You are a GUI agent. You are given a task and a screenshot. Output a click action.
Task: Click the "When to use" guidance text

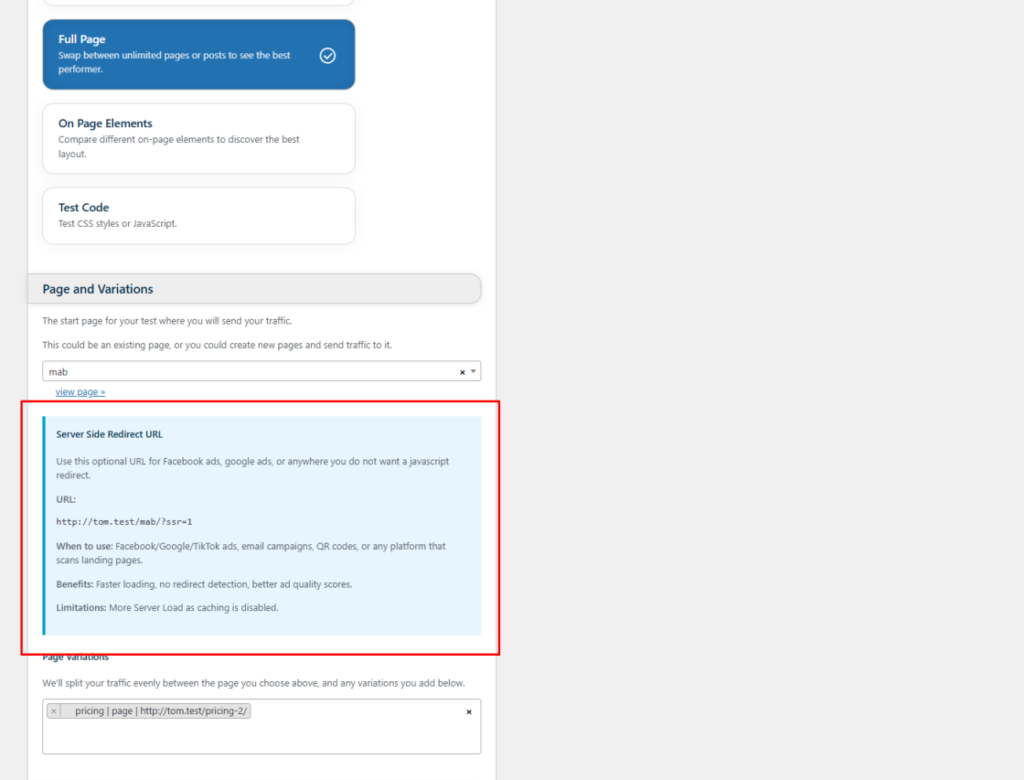[251, 553]
